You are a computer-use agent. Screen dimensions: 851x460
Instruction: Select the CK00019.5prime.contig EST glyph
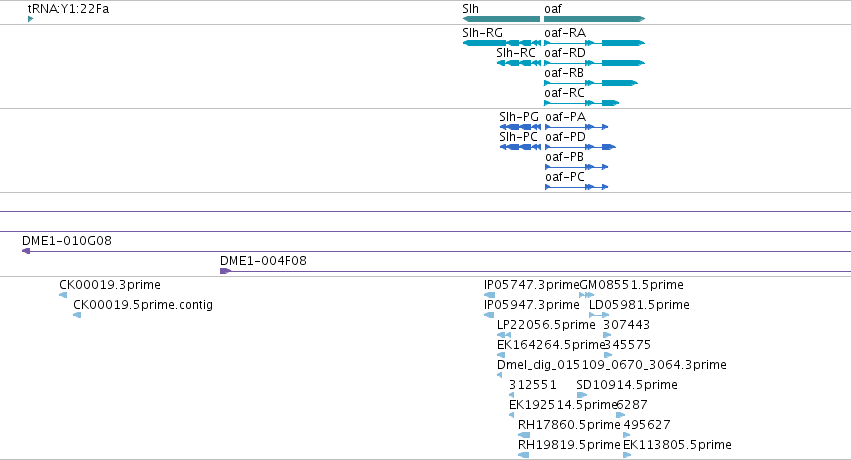click(x=77, y=315)
